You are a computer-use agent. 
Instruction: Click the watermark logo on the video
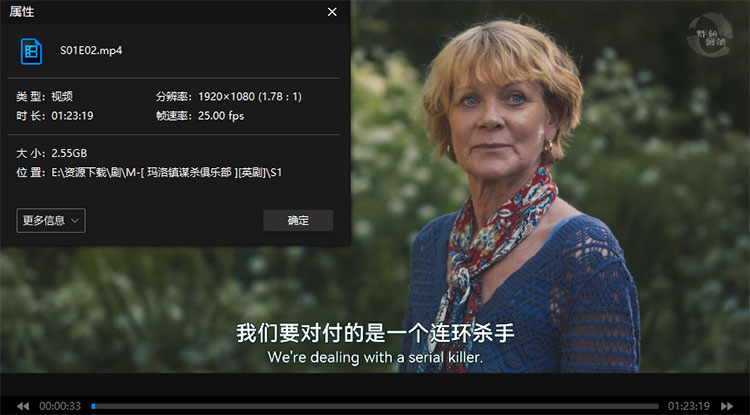coord(709,35)
